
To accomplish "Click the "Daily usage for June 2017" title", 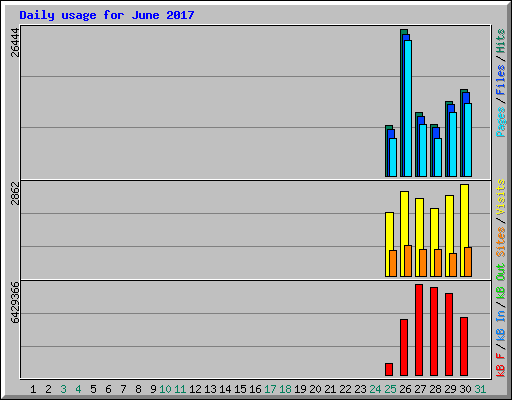I will 107,15.
